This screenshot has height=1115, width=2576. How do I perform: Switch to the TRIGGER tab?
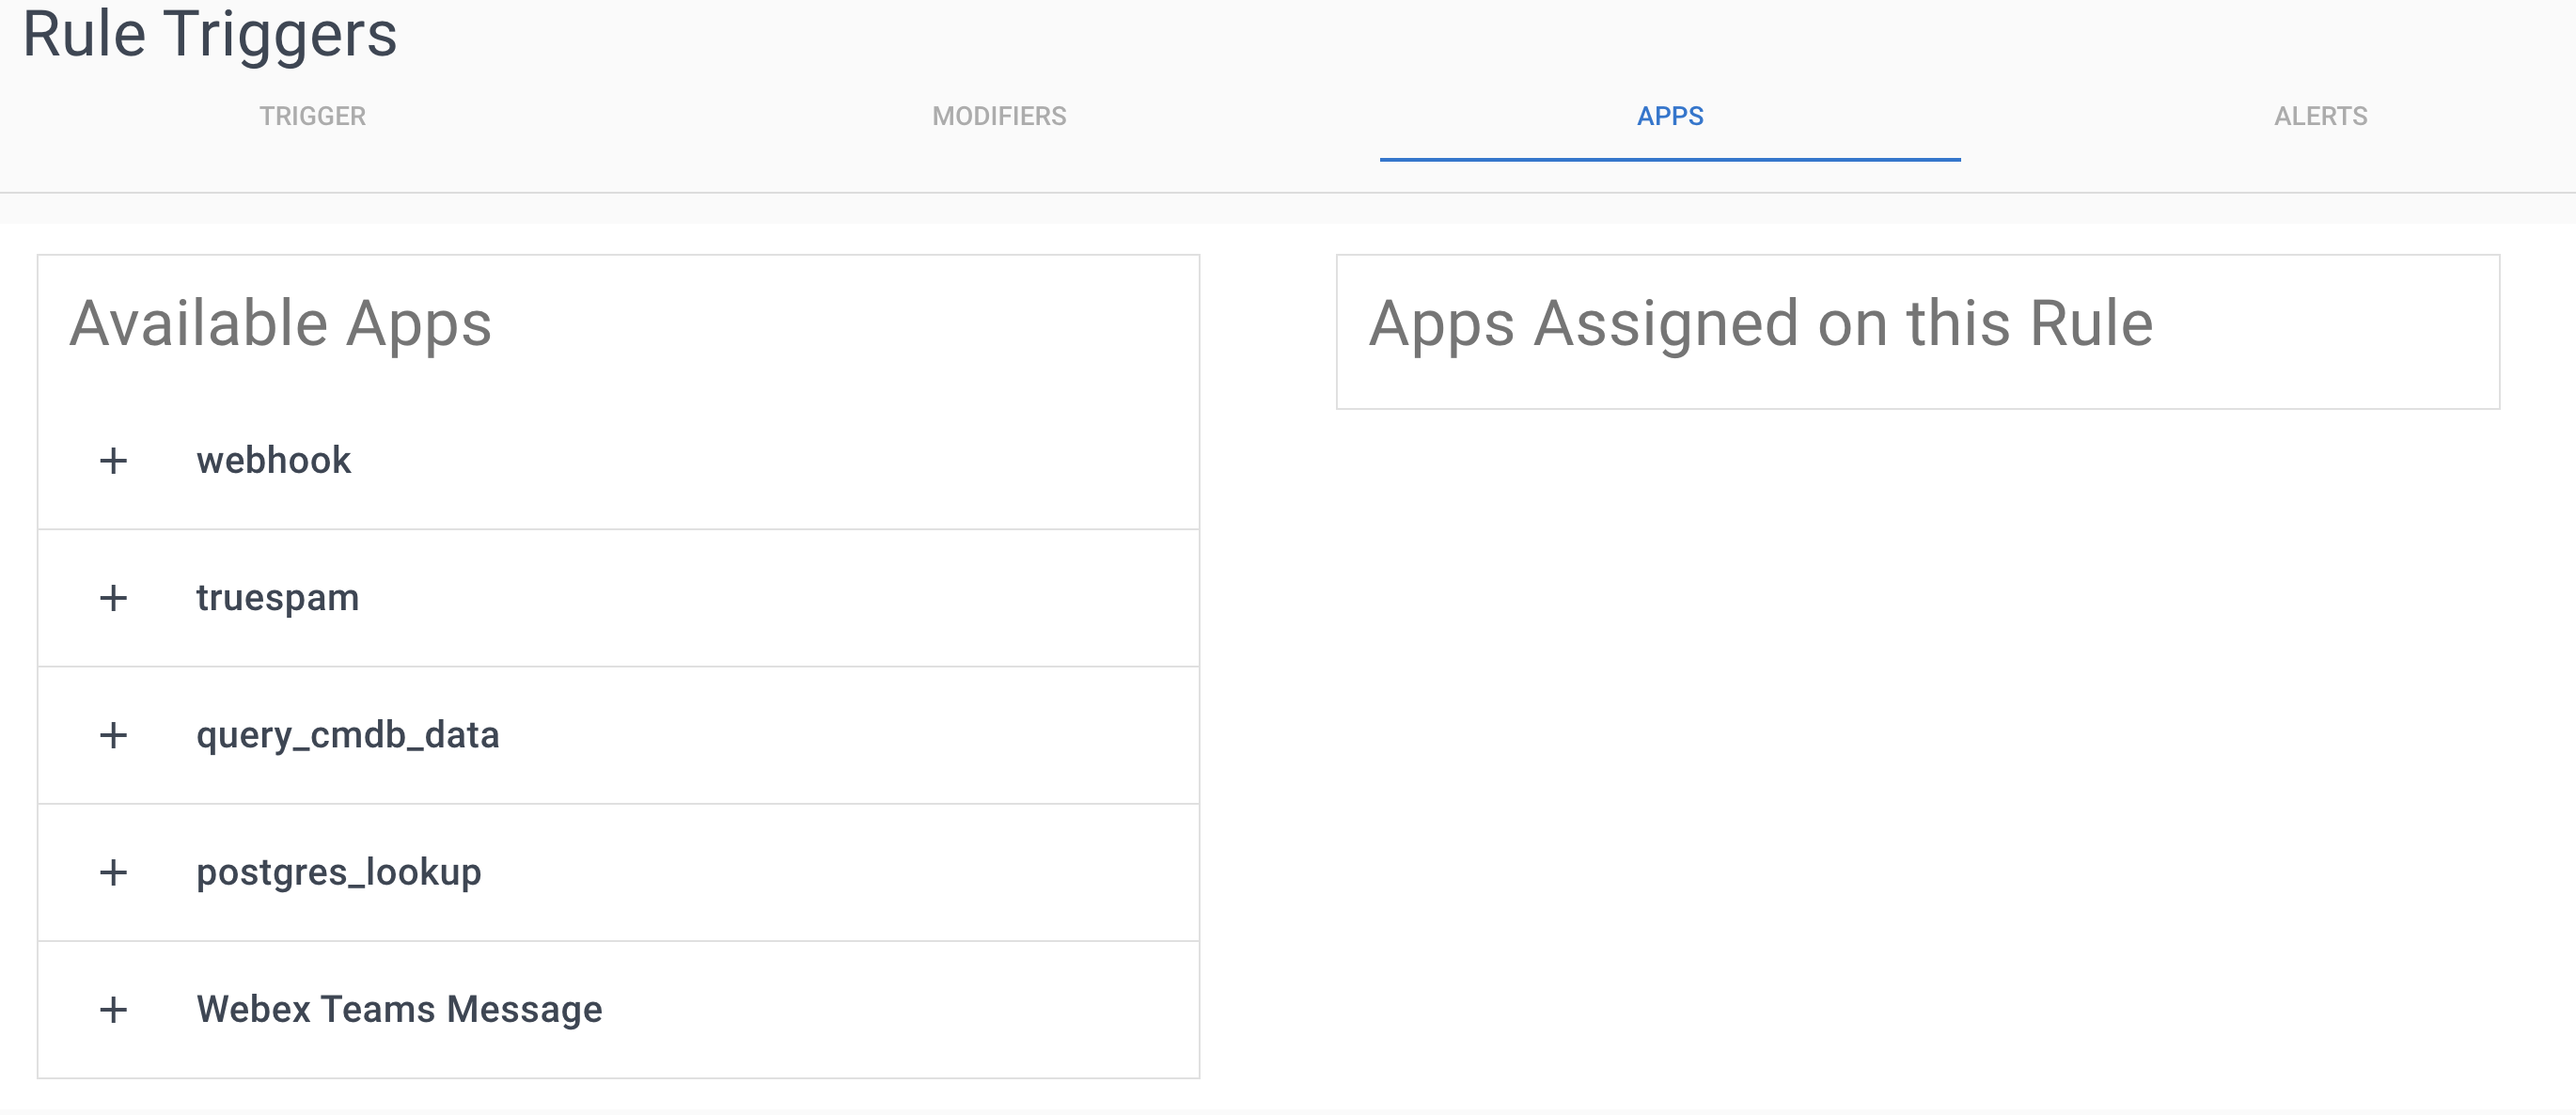coord(312,116)
